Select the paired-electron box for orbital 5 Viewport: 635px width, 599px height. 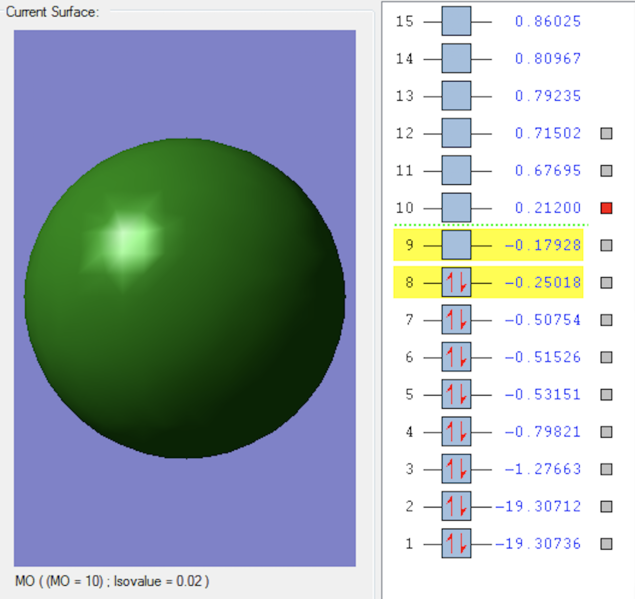pyautogui.click(x=456, y=394)
